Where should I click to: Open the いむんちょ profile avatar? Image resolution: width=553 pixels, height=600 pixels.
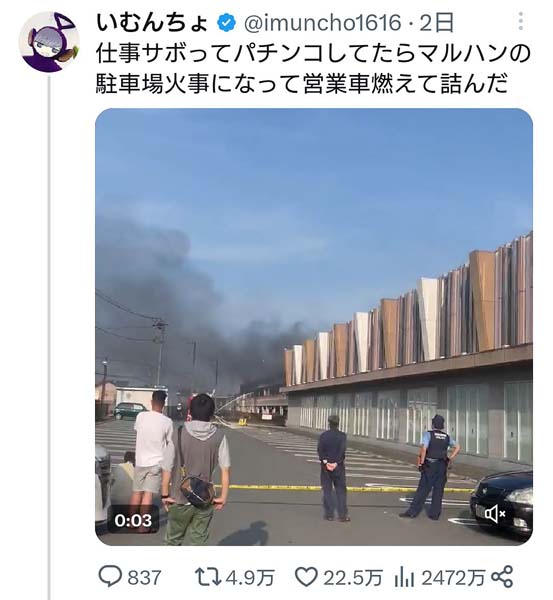tap(49, 41)
